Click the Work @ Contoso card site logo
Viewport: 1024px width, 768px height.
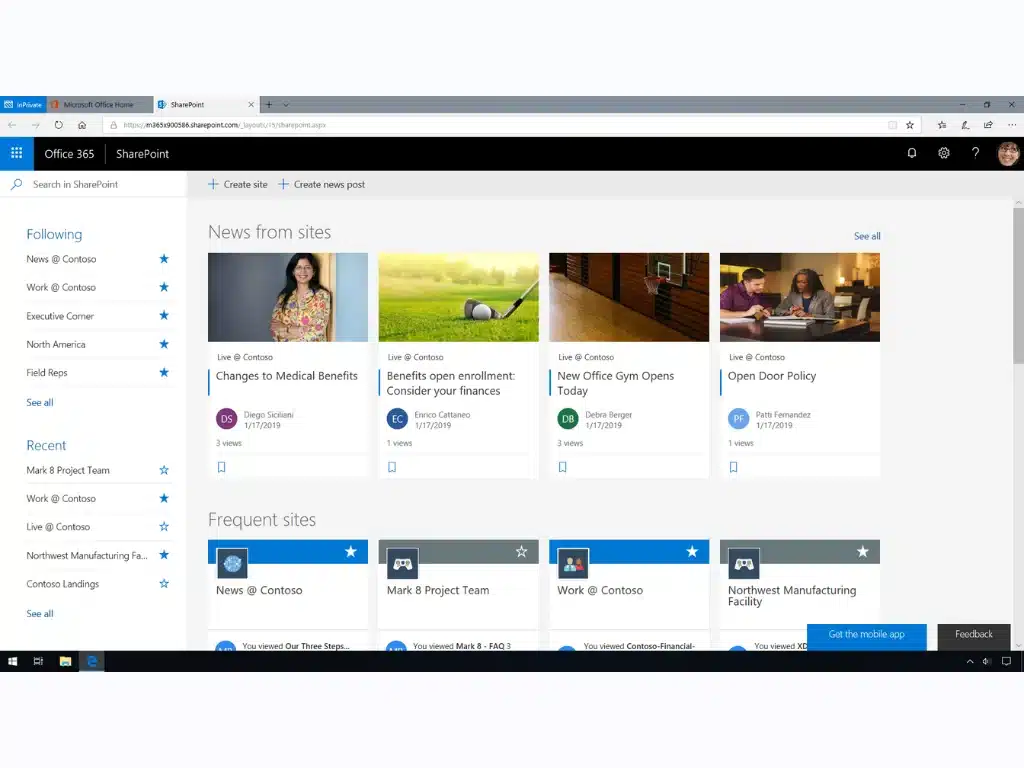coord(573,564)
